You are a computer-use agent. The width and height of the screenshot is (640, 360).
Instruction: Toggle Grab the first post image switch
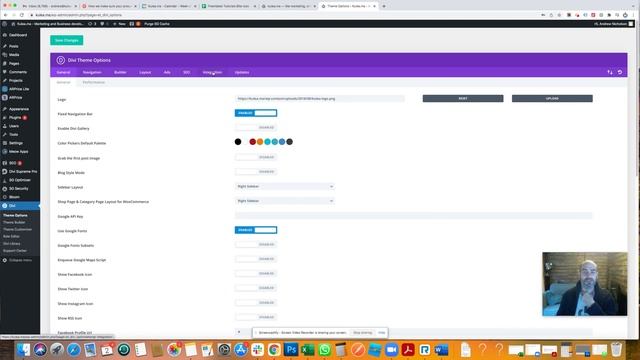[256, 157]
